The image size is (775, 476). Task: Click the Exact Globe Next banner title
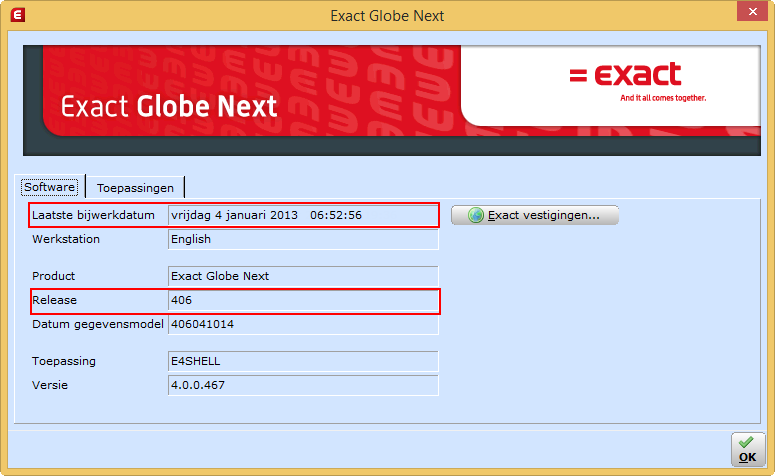coord(169,106)
